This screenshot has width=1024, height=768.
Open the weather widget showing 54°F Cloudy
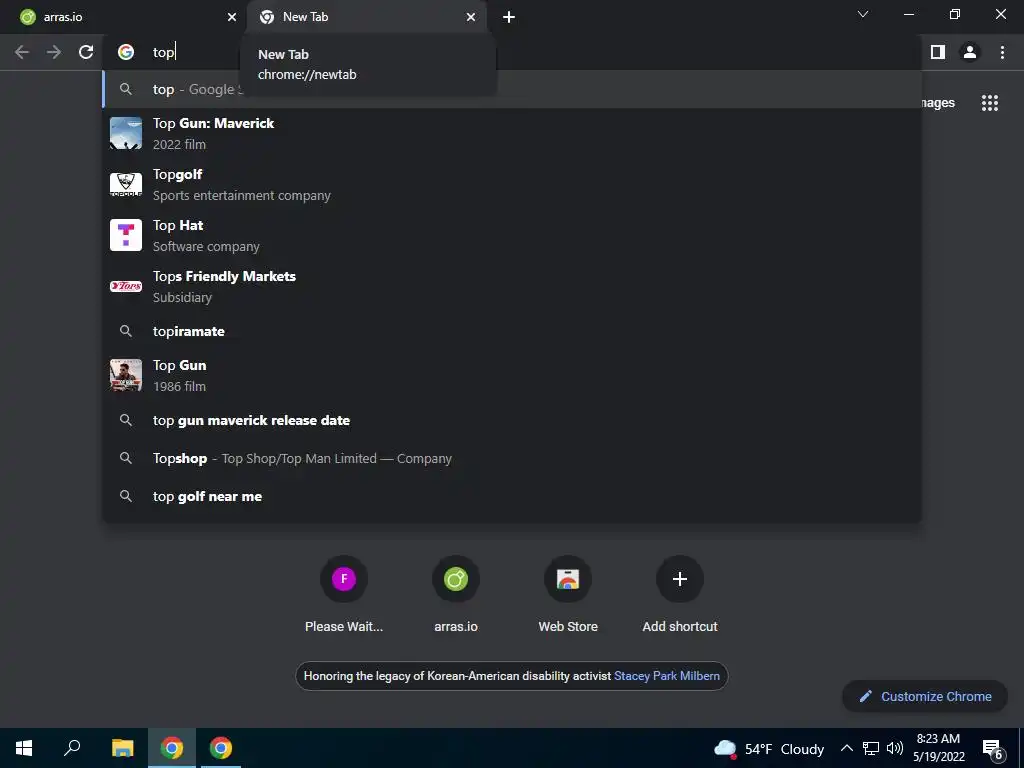pos(769,749)
